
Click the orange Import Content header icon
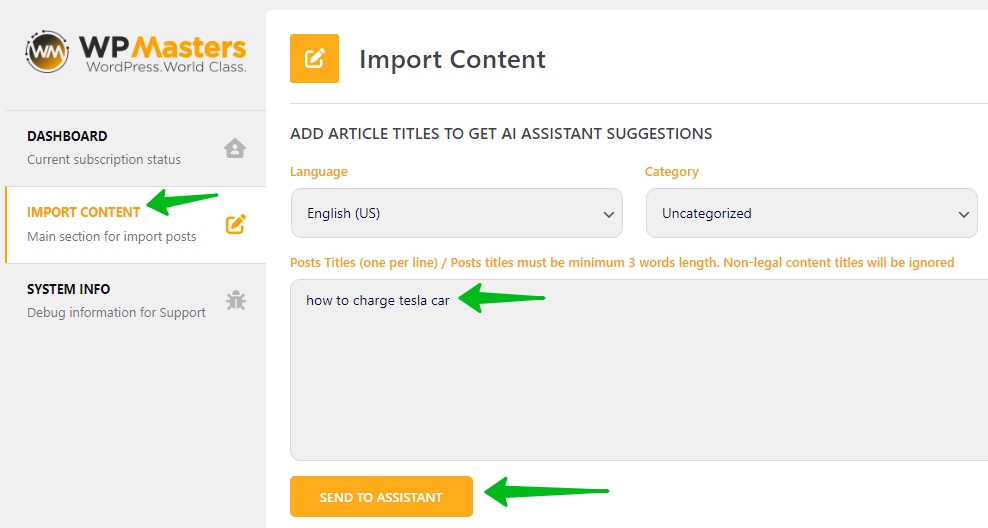point(314,59)
